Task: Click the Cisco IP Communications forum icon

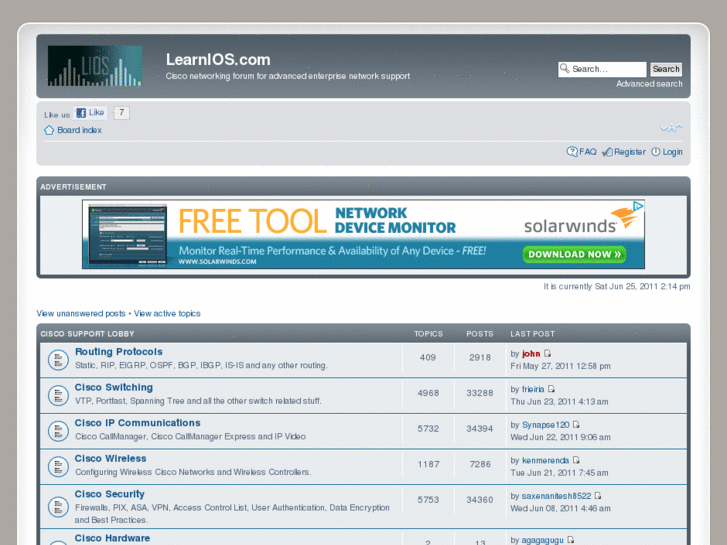Action: 58,431
